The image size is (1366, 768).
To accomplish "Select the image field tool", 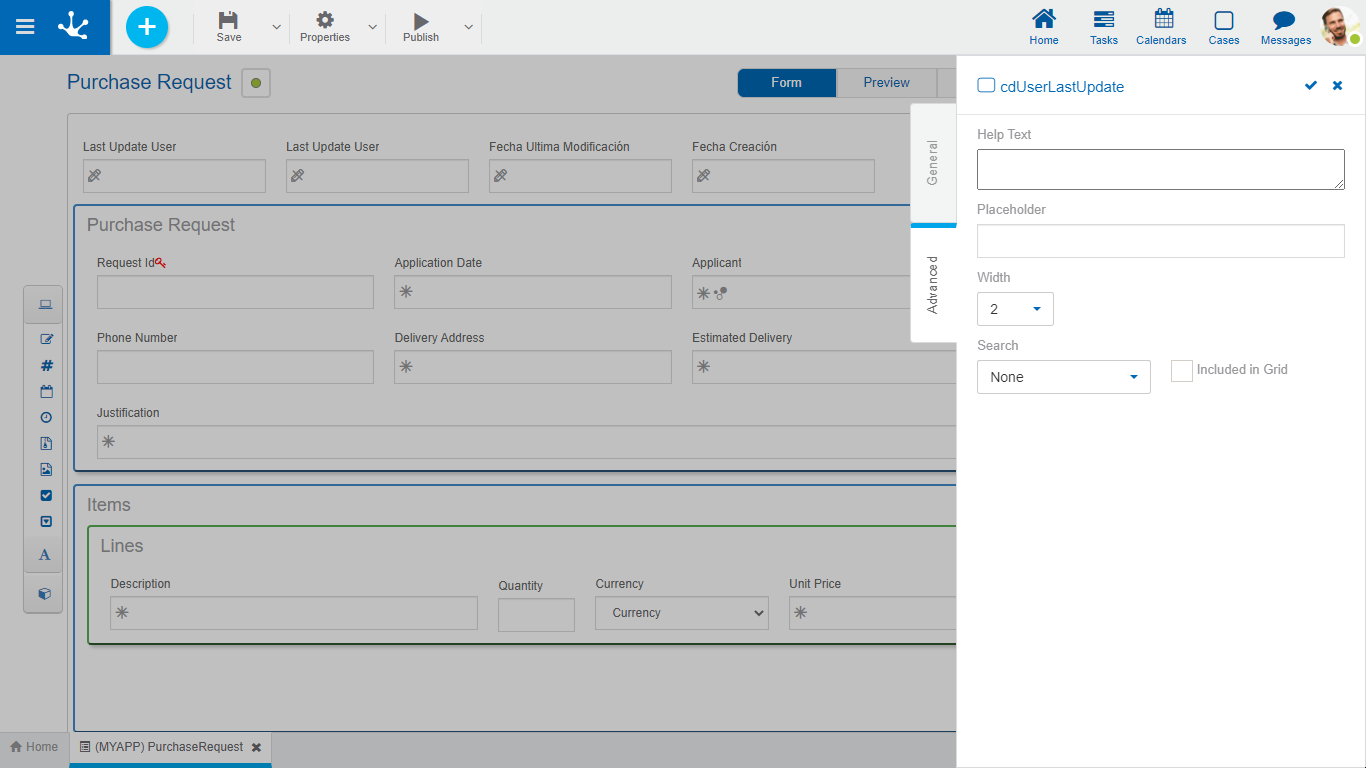I will pyautogui.click(x=46, y=470).
